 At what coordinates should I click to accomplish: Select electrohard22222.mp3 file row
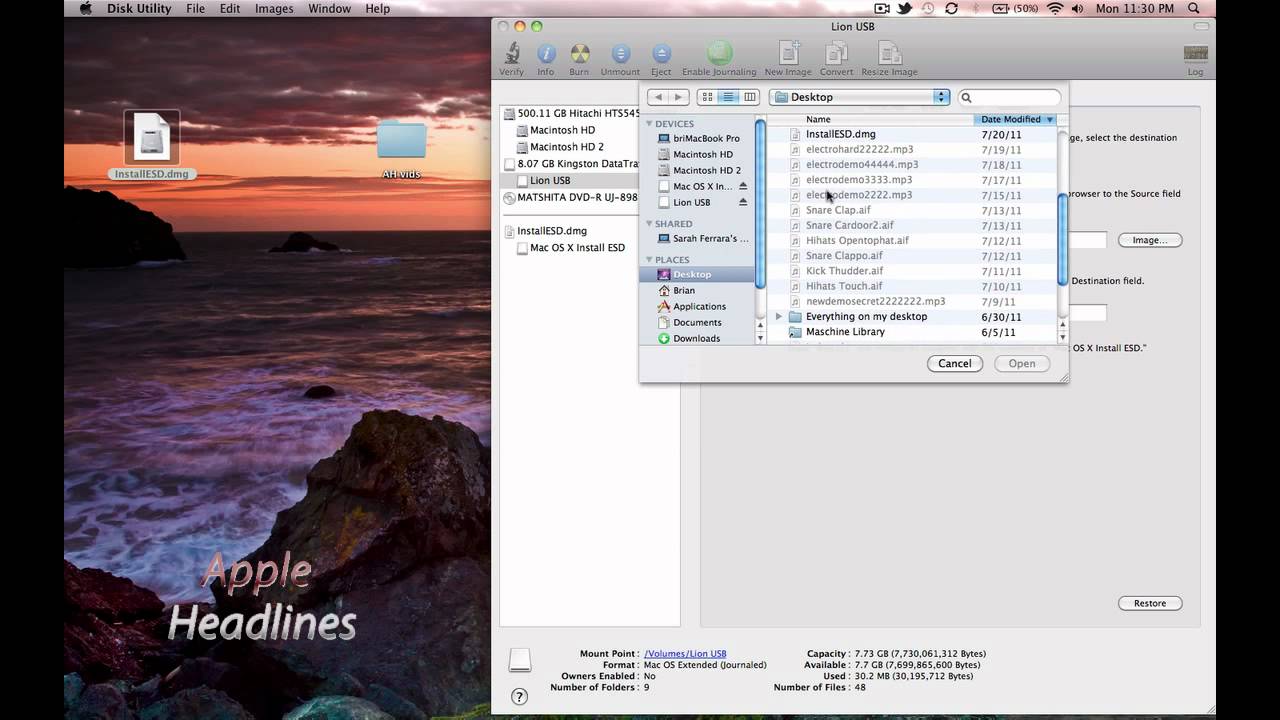[911, 149]
